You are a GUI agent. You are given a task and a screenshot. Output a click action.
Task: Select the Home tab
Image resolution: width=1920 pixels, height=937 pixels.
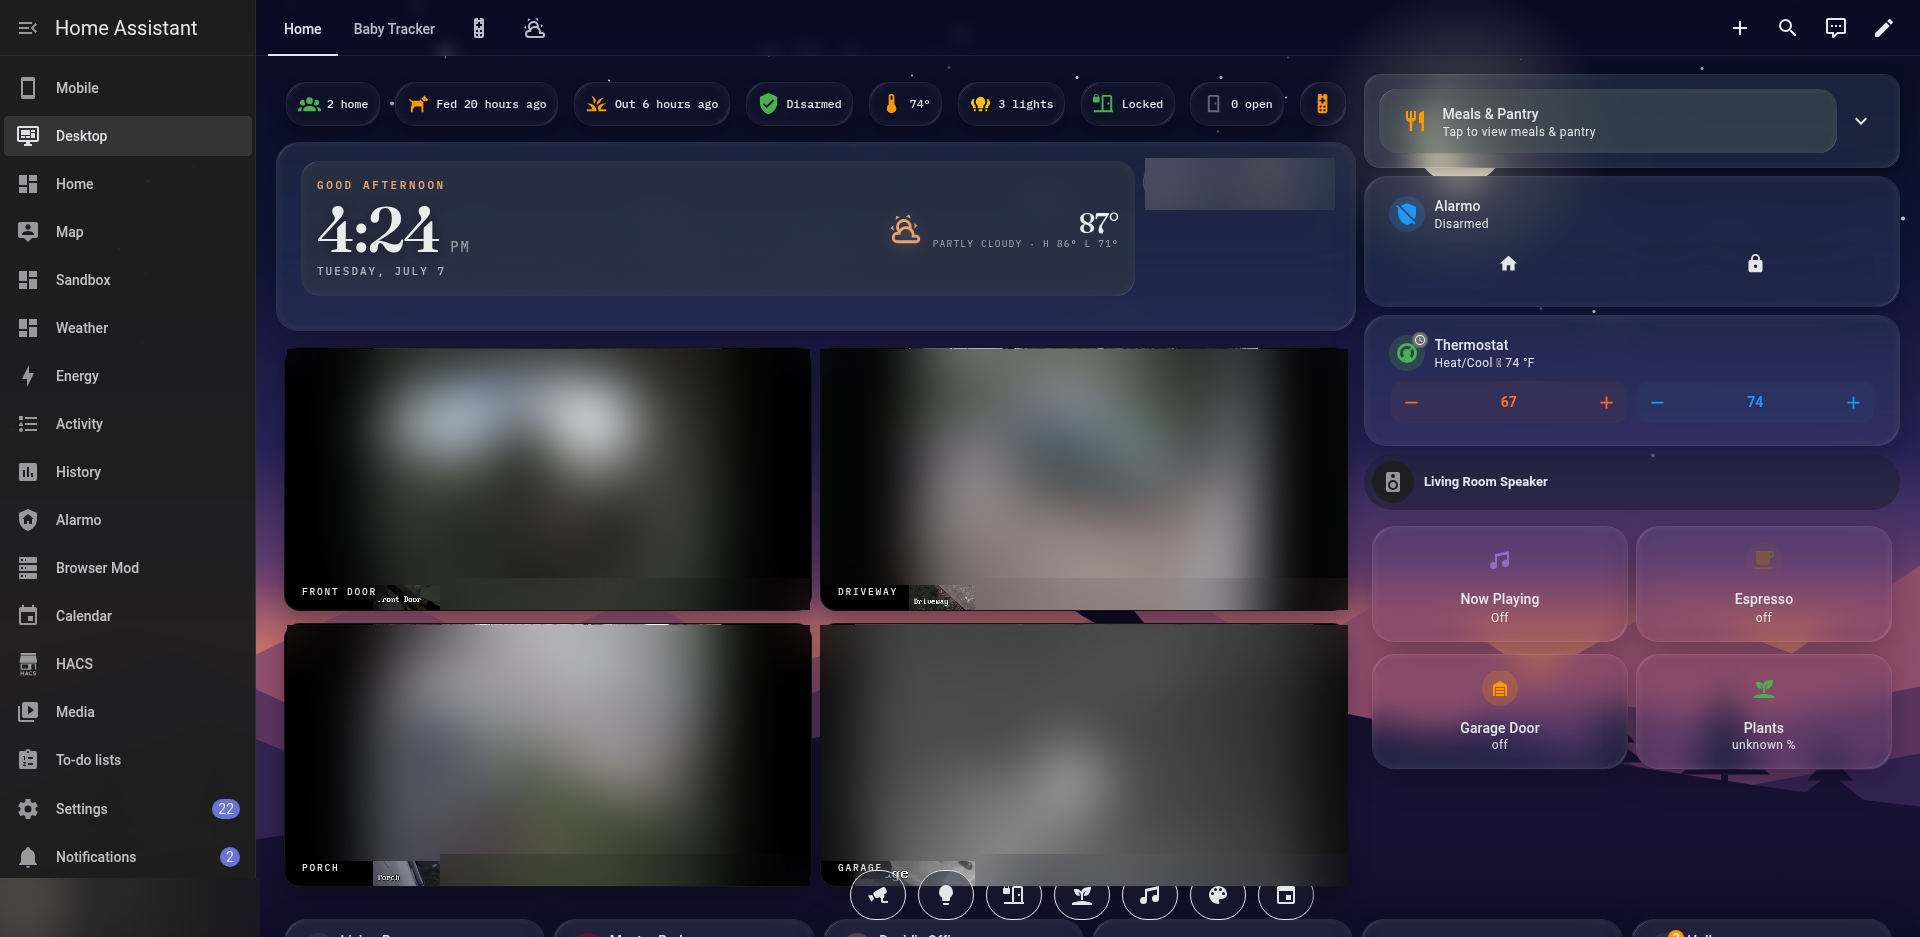click(x=302, y=29)
